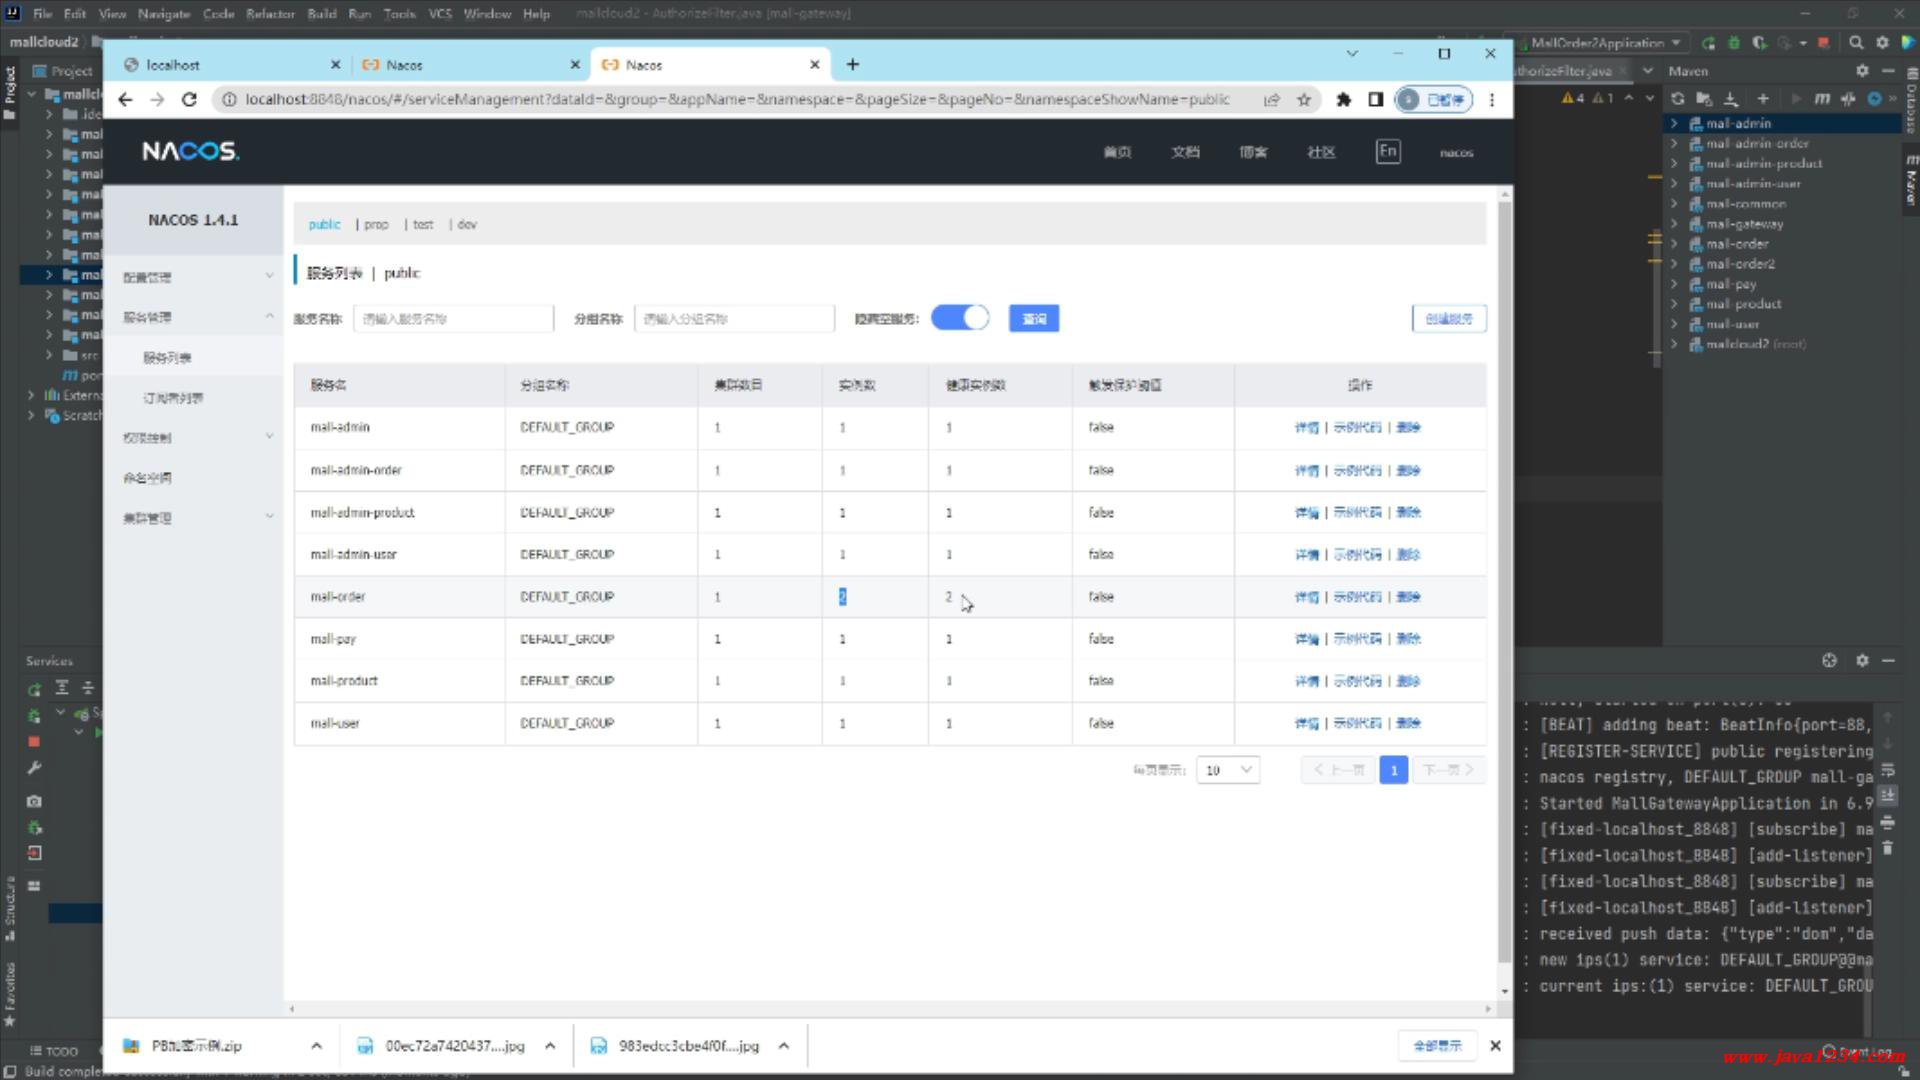Click blue query button
Viewport: 1920px width, 1080px height.
coord(1034,318)
